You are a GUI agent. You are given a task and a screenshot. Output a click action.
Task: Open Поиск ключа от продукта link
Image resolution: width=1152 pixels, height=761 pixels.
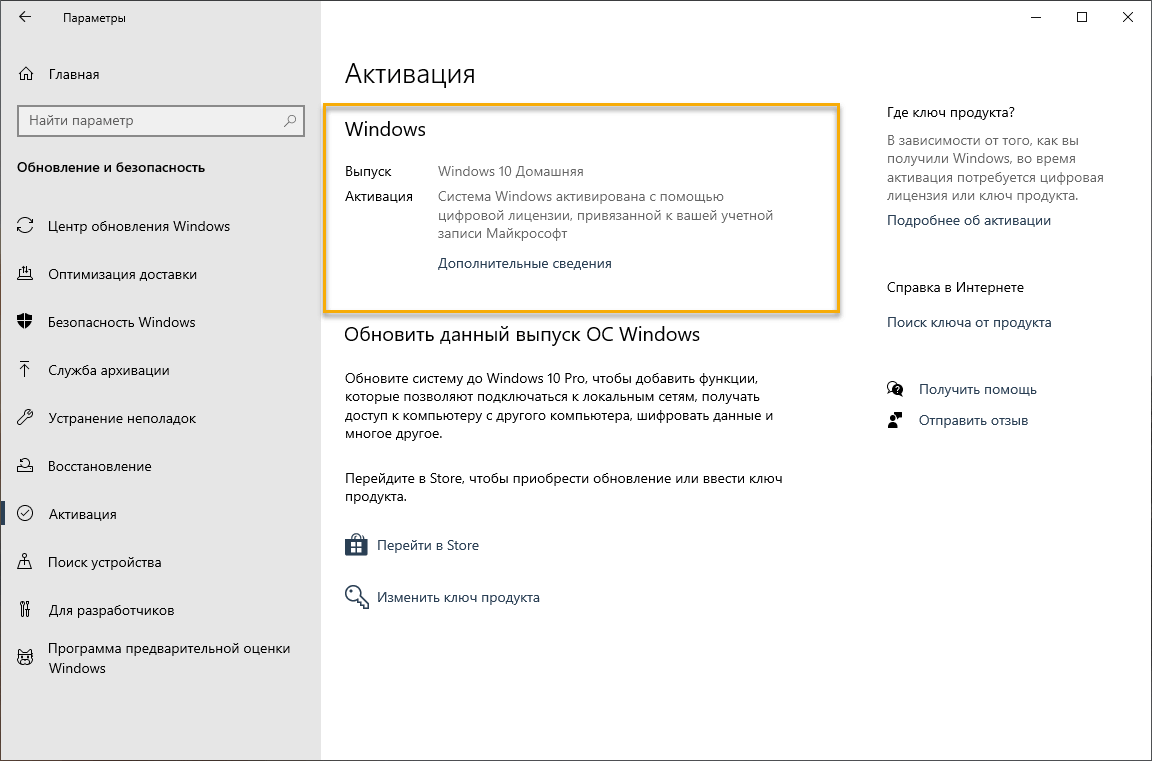(x=969, y=322)
